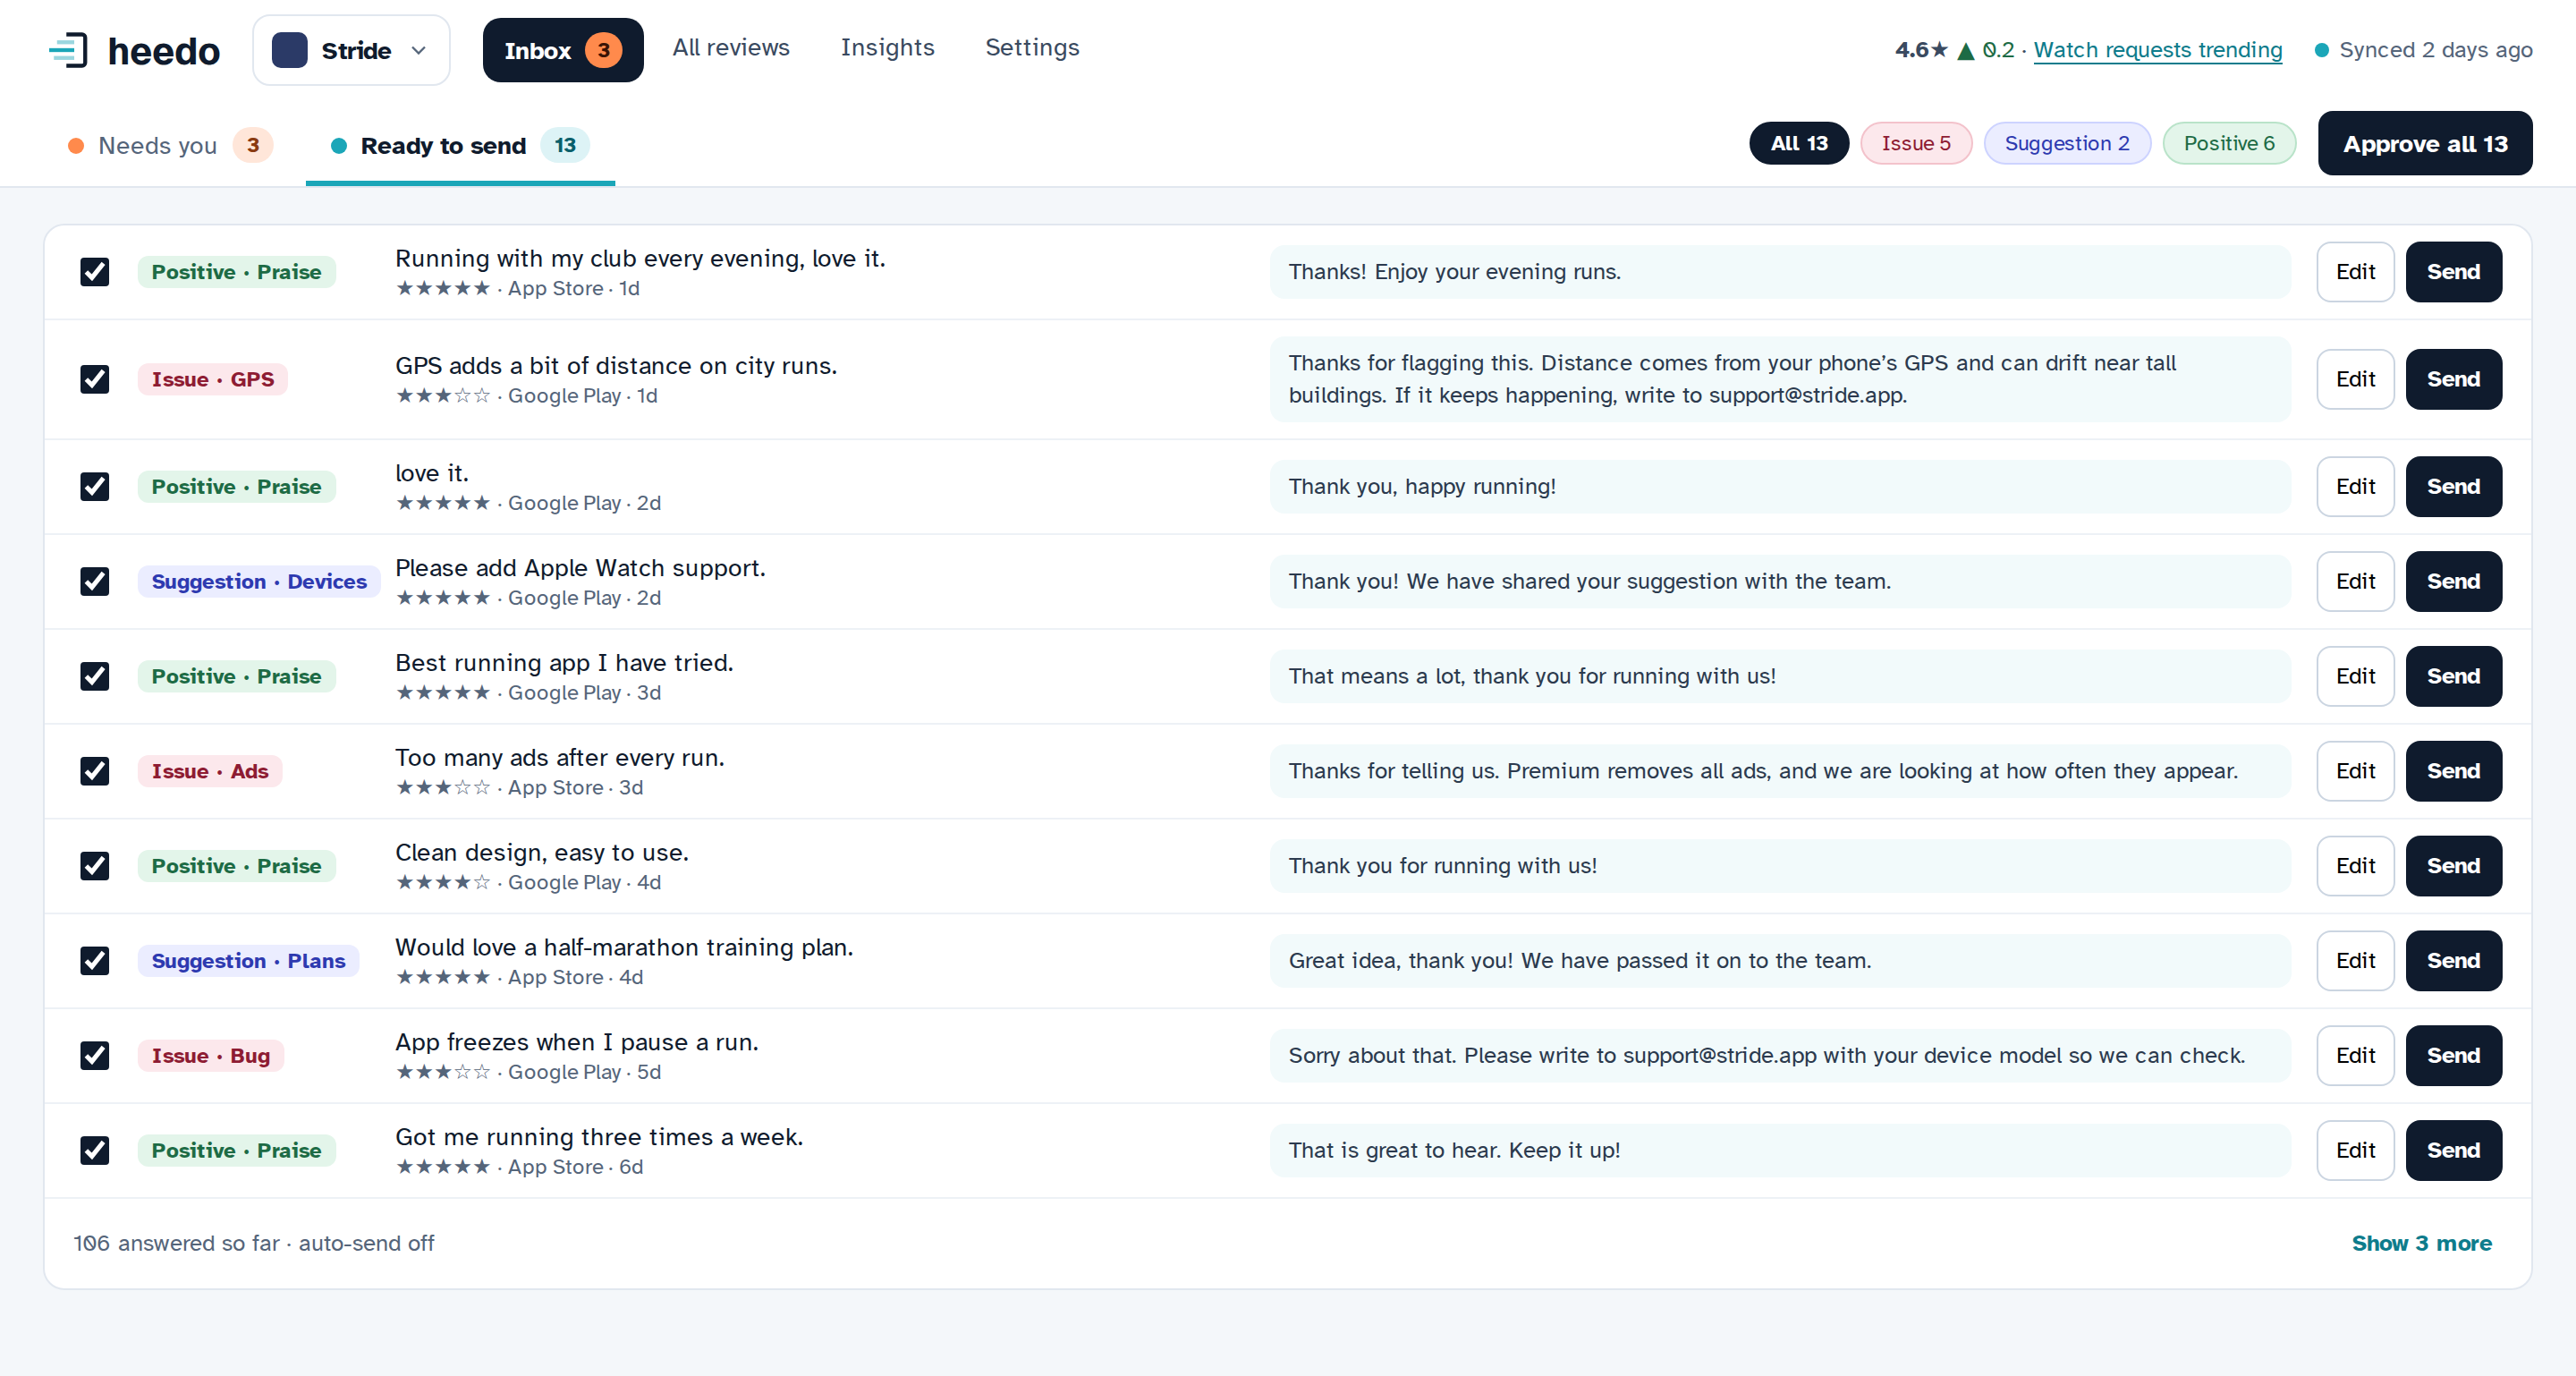Click the heedo logo icon
The image size is (2576, 1376).
tap(69, 50)
